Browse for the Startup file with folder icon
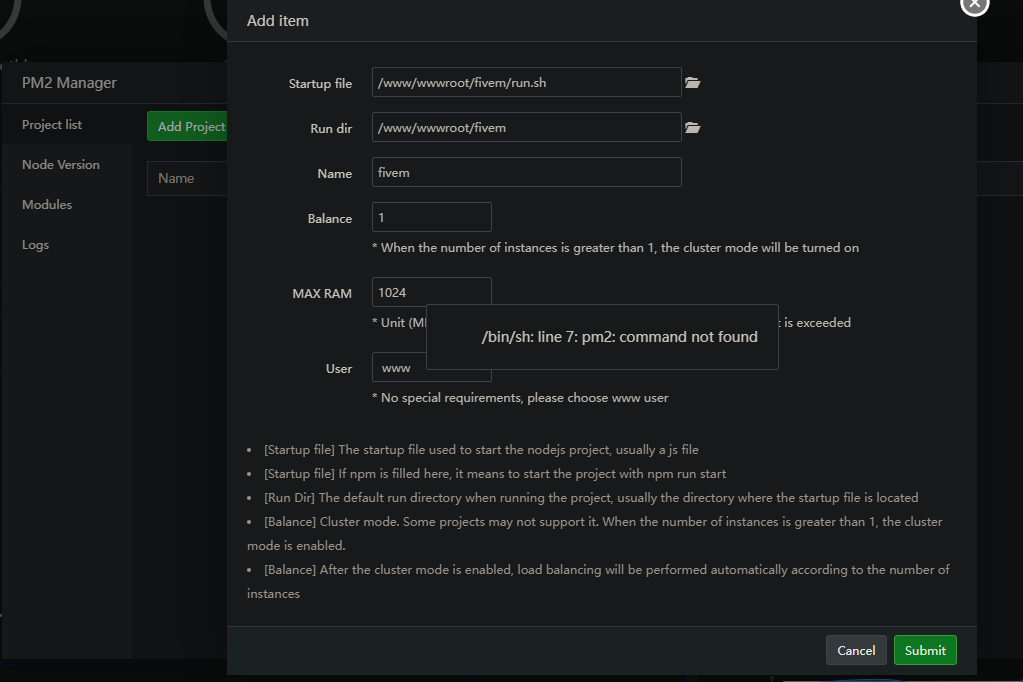1023x682 pixels. 692,83
